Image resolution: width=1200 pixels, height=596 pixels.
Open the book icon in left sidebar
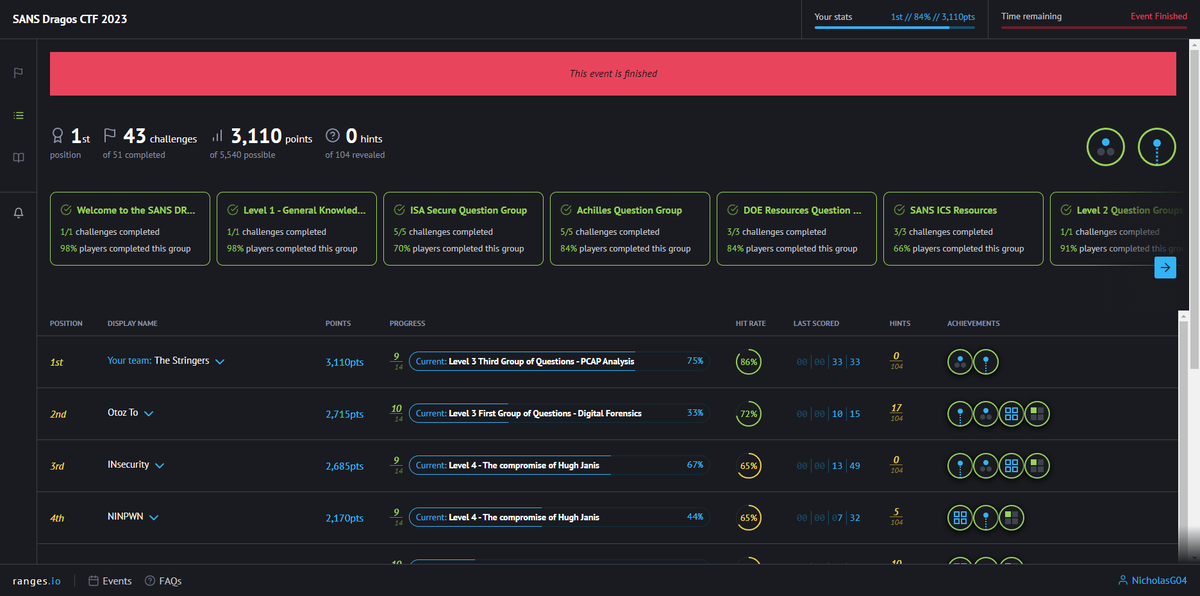(18, 157)
